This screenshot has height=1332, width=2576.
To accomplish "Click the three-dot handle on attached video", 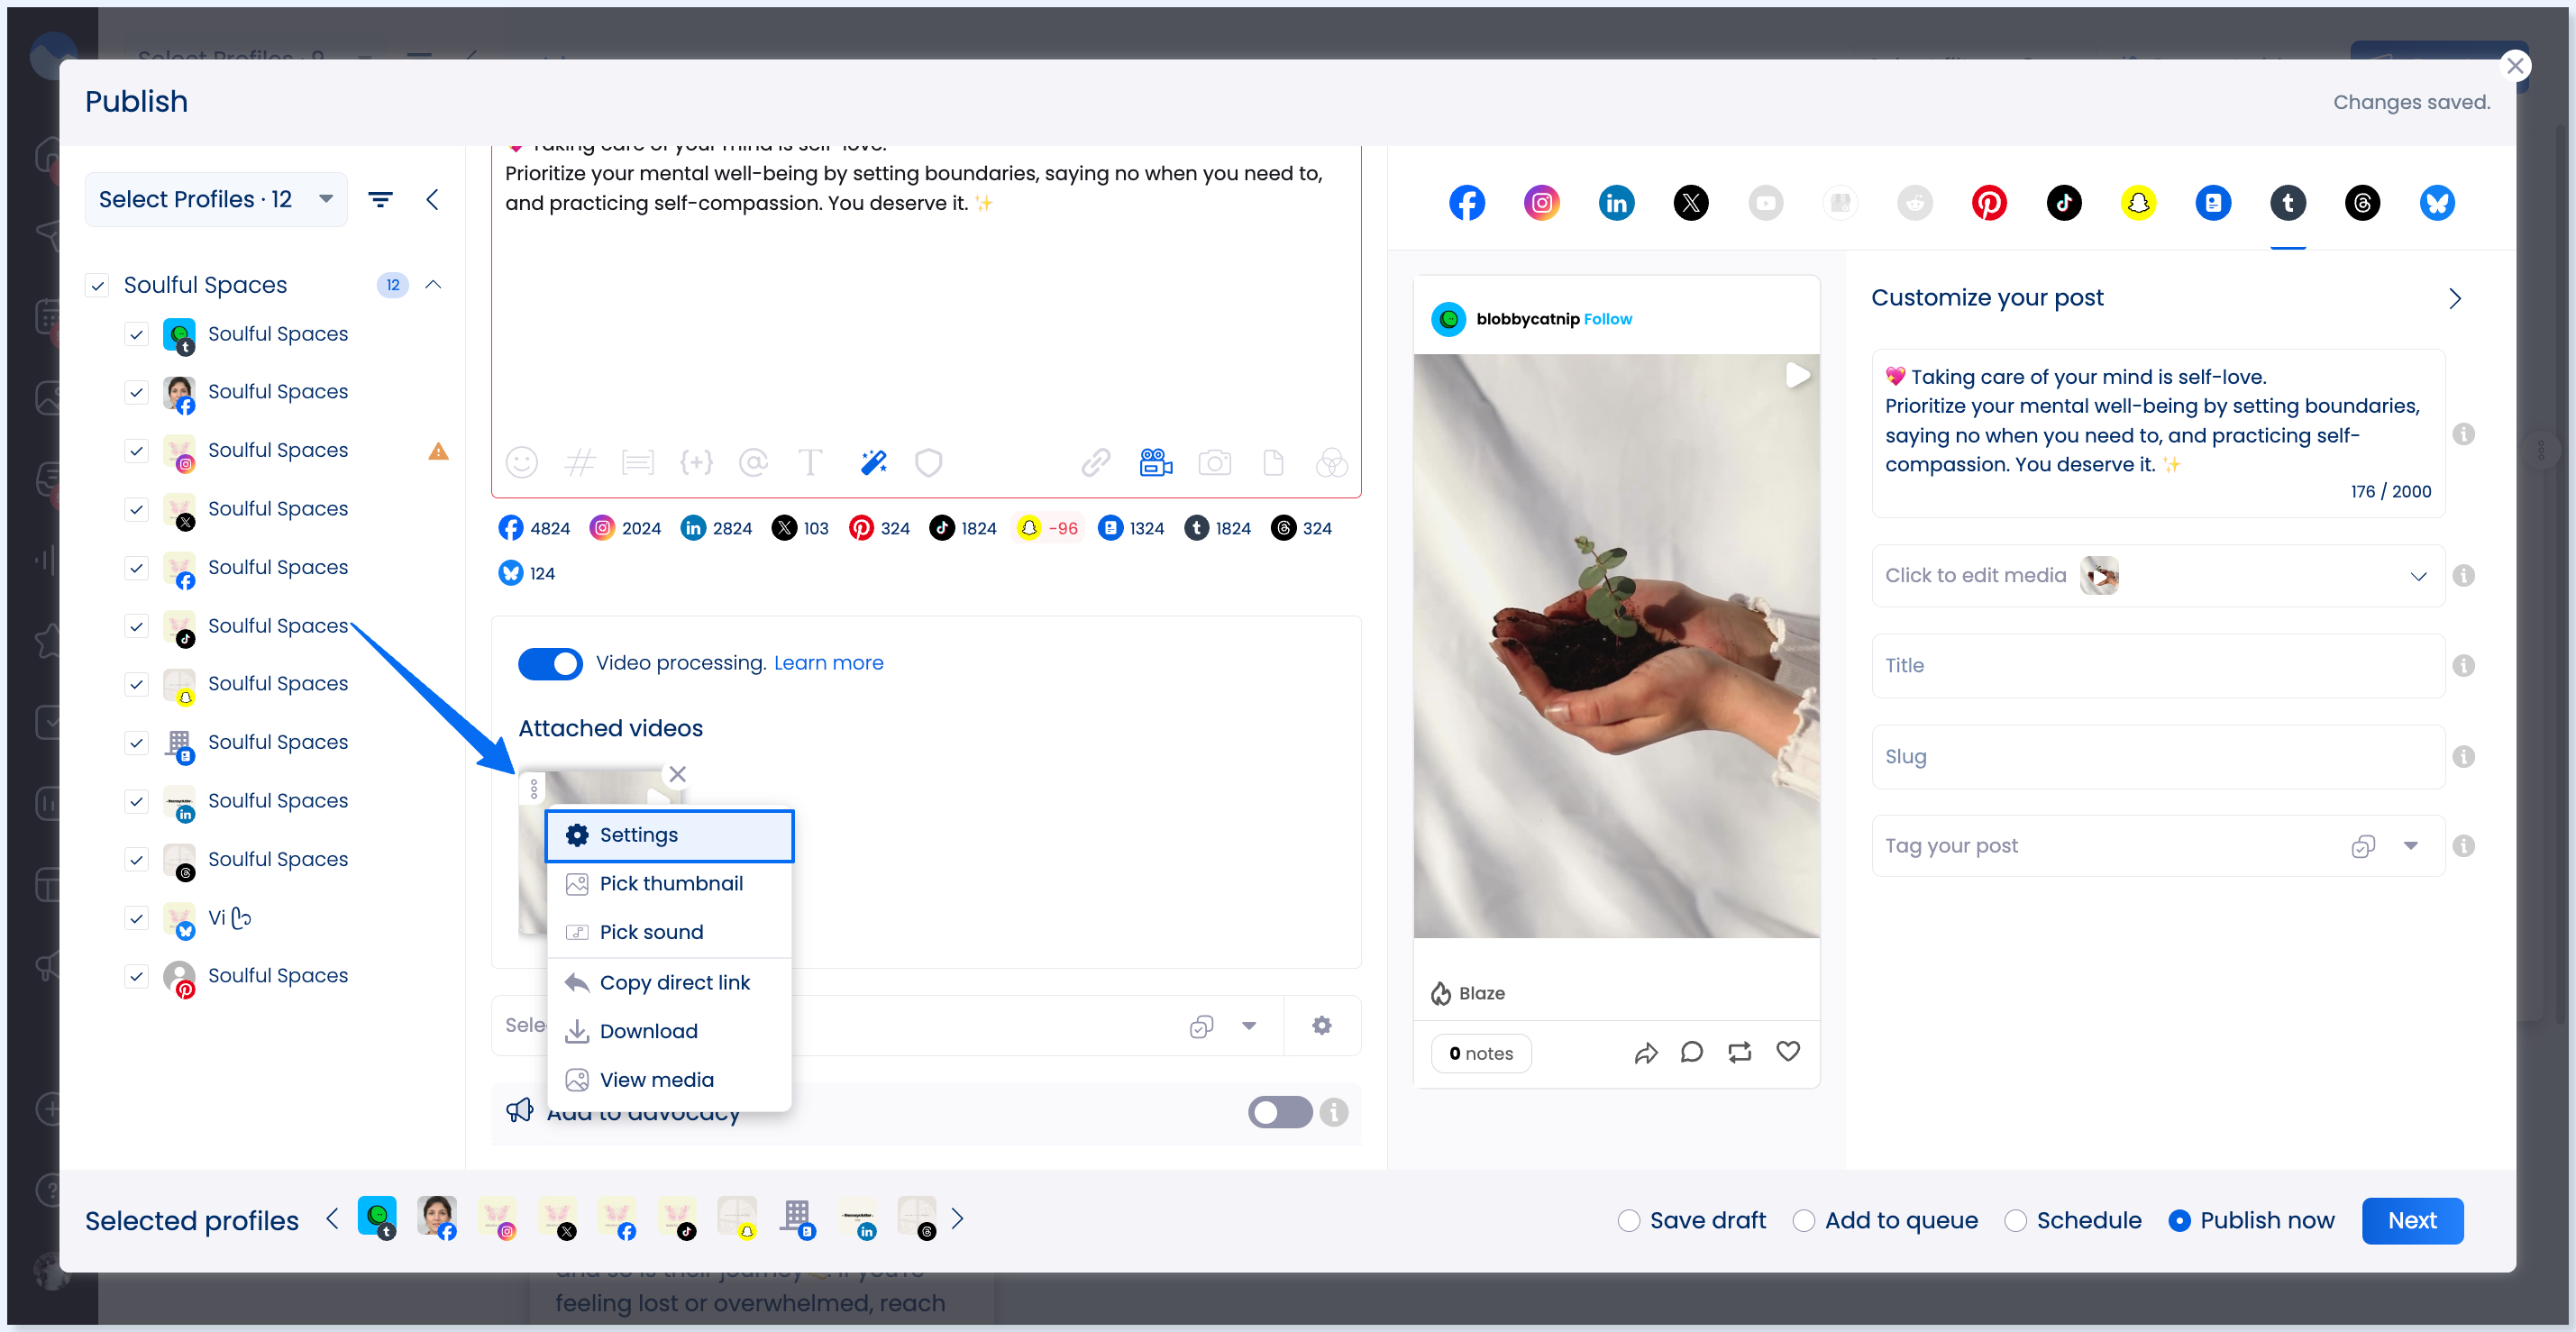I will coord(534,789).
